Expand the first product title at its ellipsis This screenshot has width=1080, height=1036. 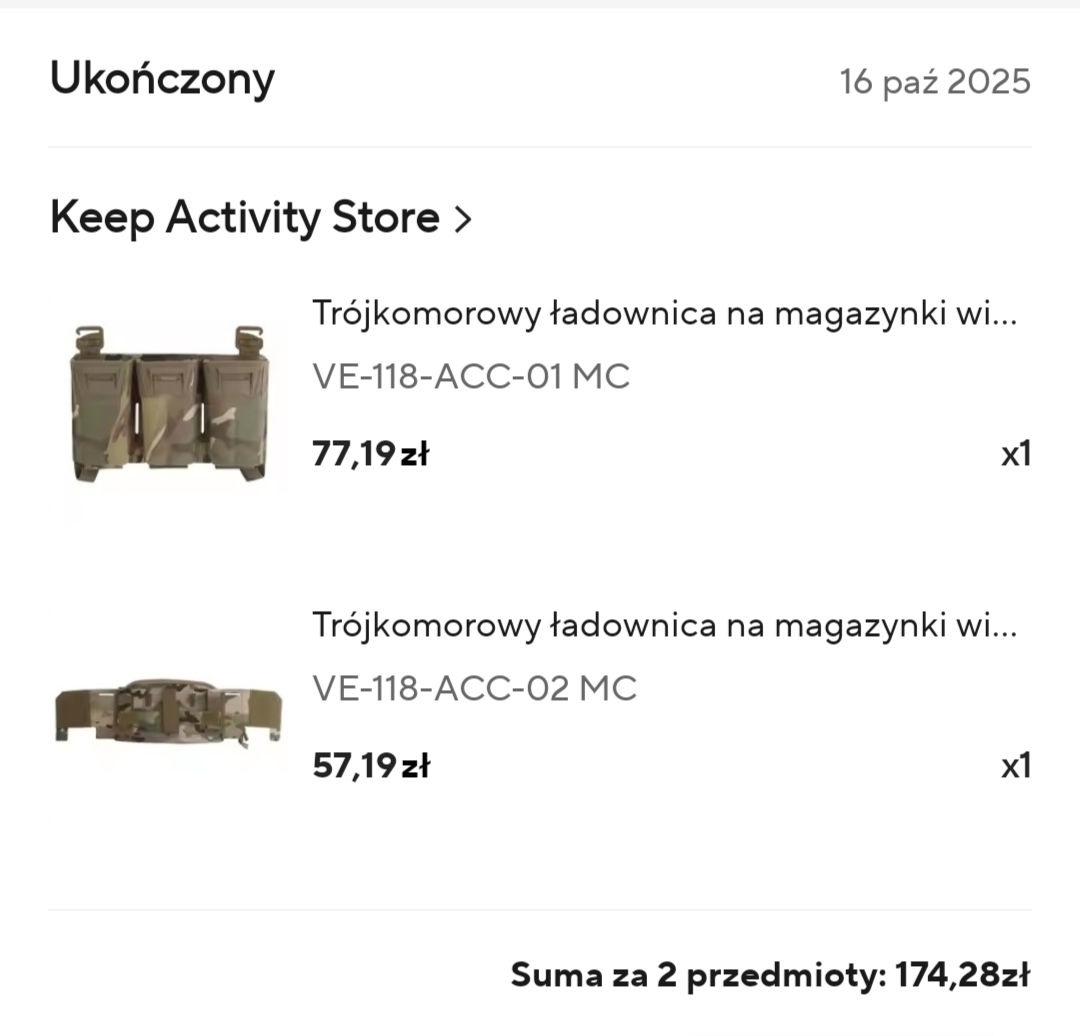point(1005,316)
